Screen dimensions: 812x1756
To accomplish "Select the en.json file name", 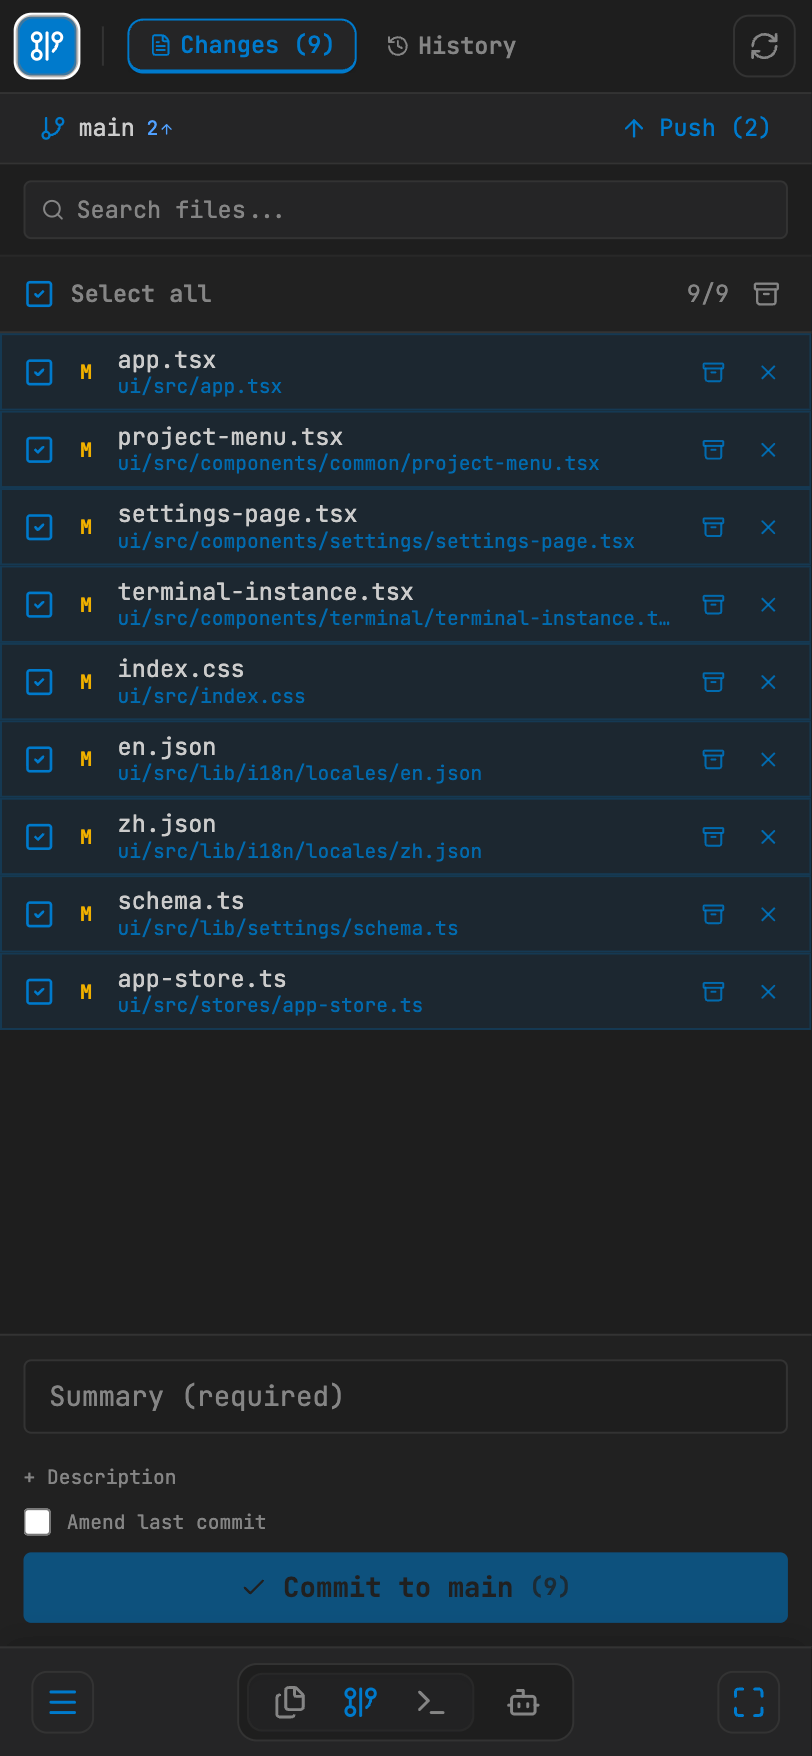I will 167,747.
